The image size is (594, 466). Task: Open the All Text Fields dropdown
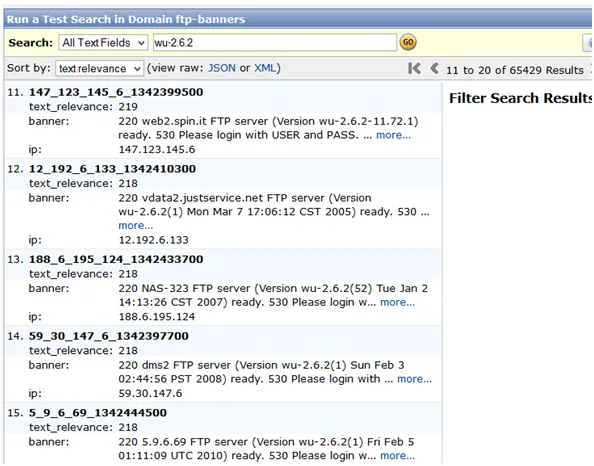pyautogui.click(x=103, y=42)
